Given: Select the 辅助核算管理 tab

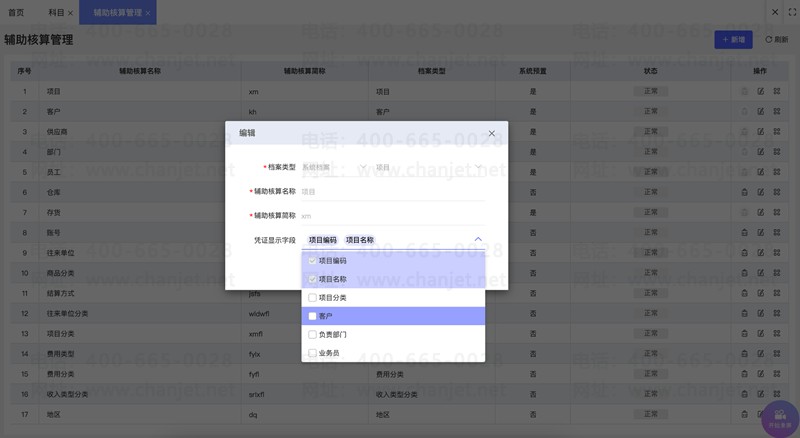Looking at the screenshot, I should coord(117,12).
